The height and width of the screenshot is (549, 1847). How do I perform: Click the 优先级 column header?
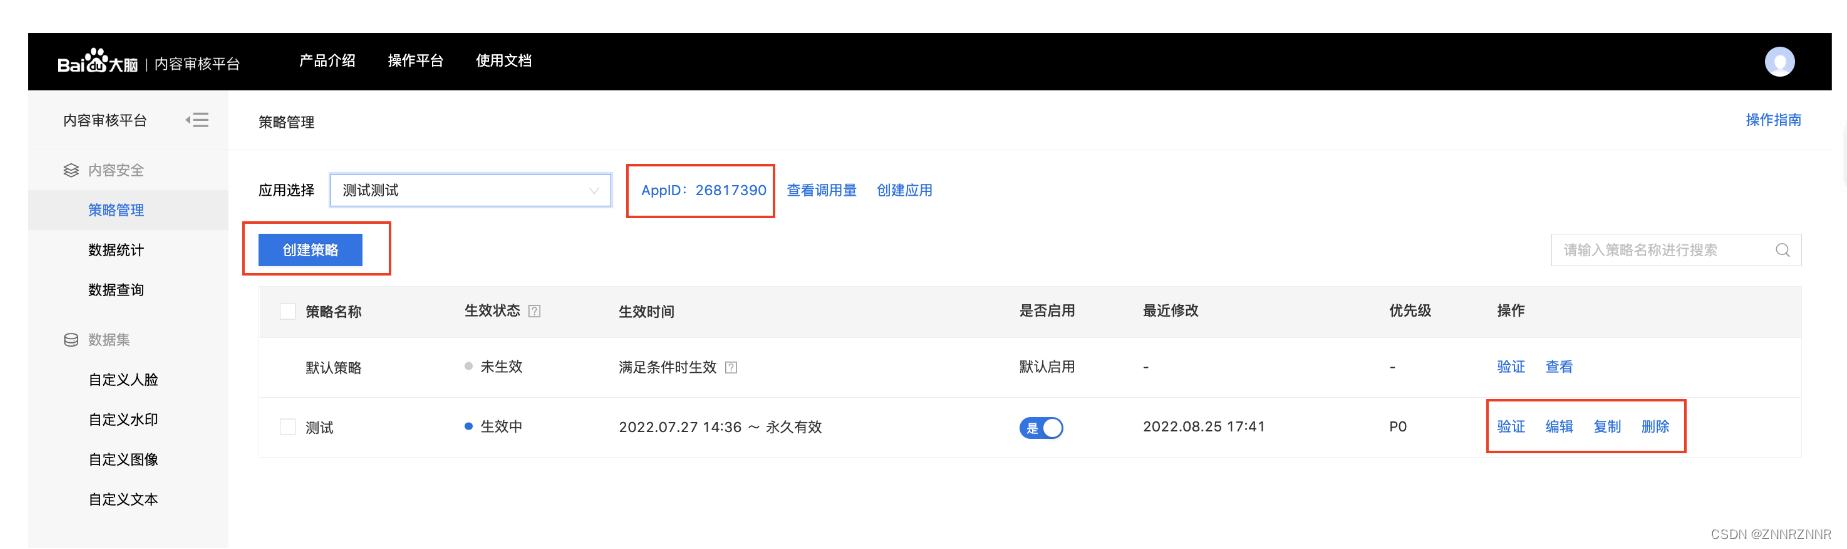click(1410, 311)
